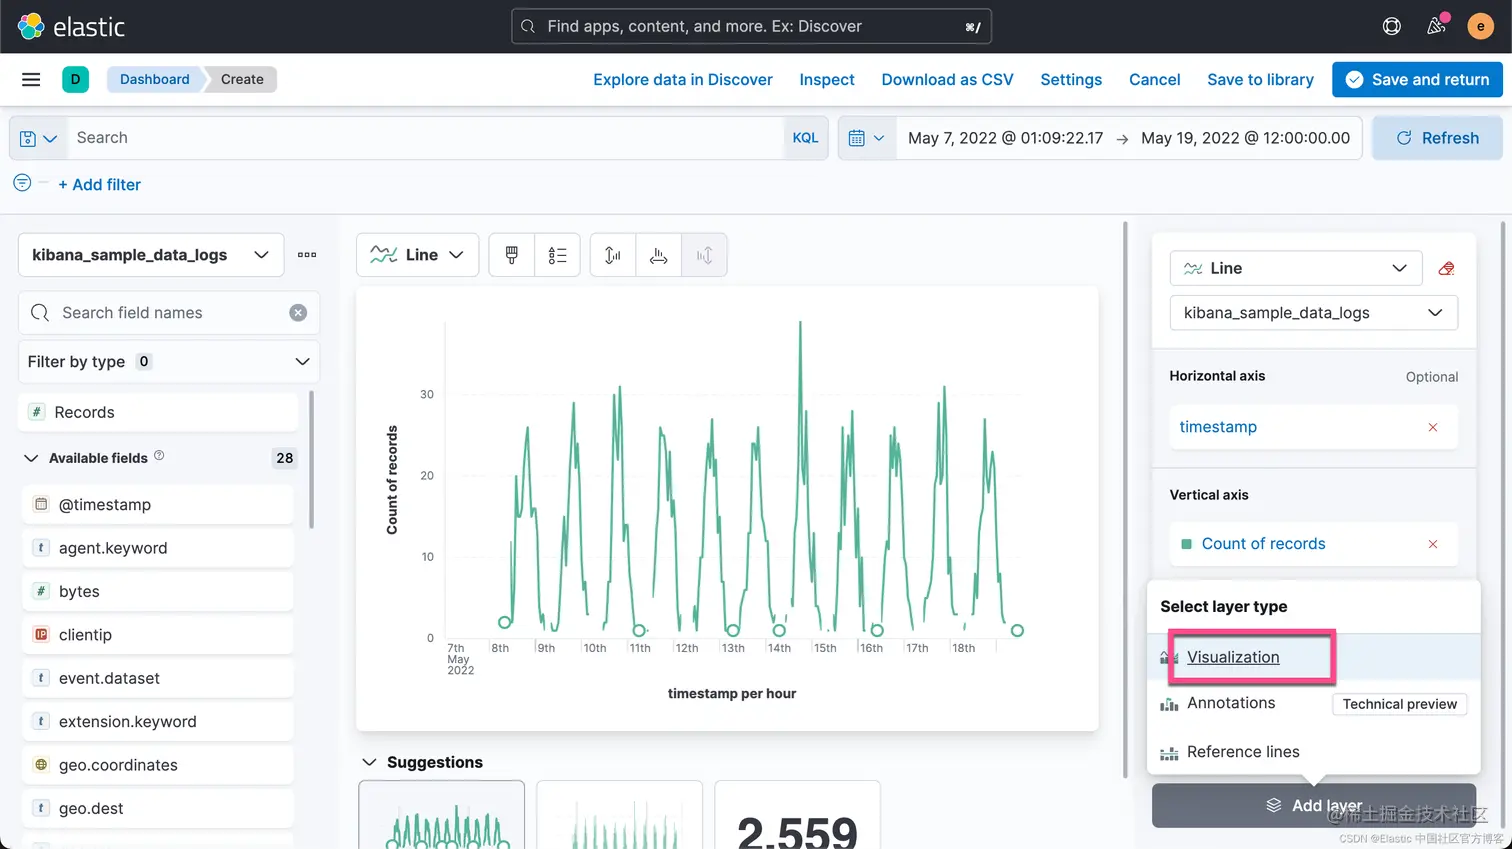The image size is (1512, 849).
Task: Open the legend settings icon
Action: coord(557,255)
